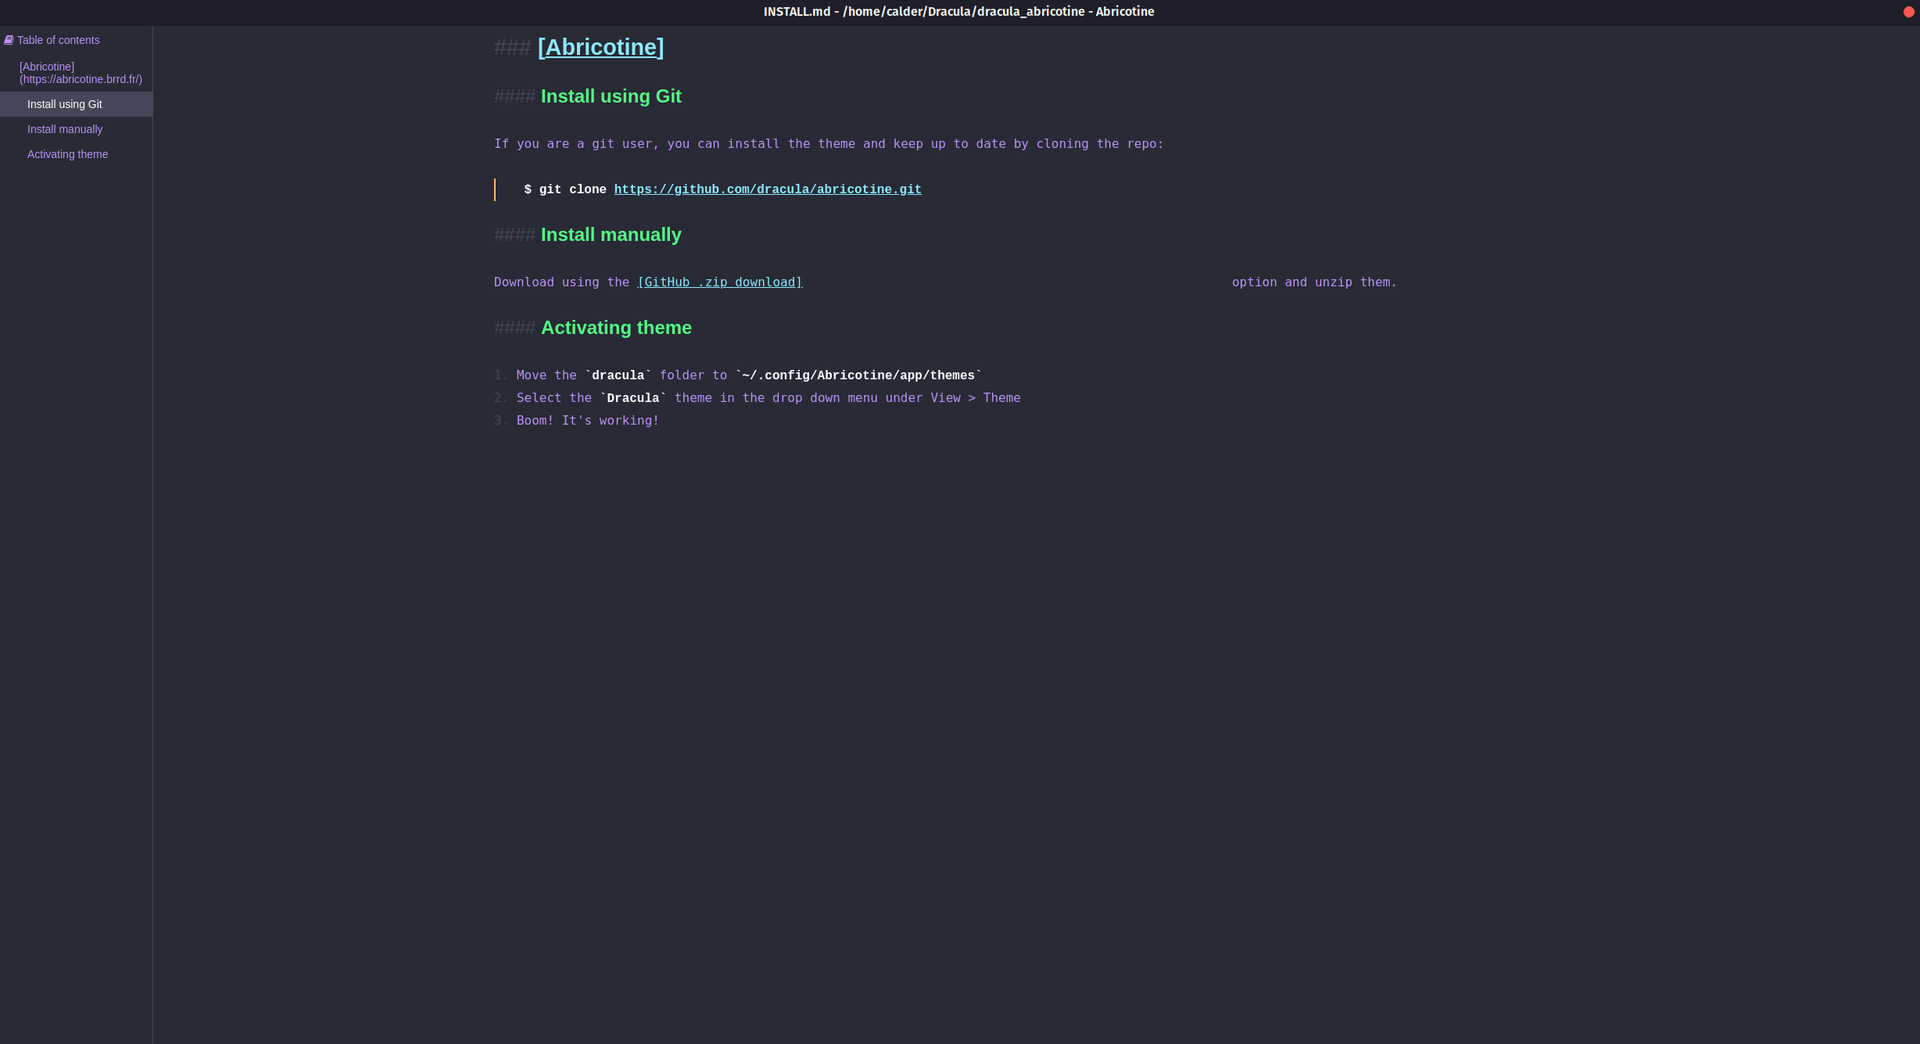
Task: Jump to Install using Git in sidebar
Action: [x=76, y=104]
